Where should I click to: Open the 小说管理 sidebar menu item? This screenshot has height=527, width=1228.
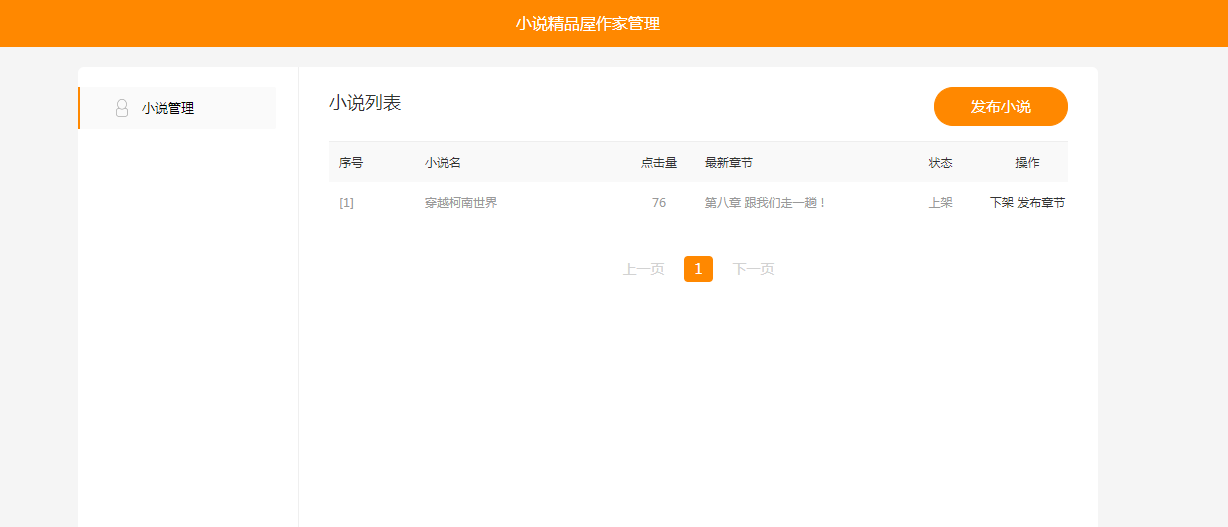(177, 108)
